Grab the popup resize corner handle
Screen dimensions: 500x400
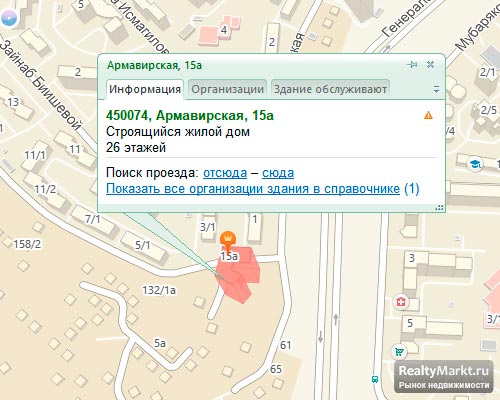tap(439, 207)
